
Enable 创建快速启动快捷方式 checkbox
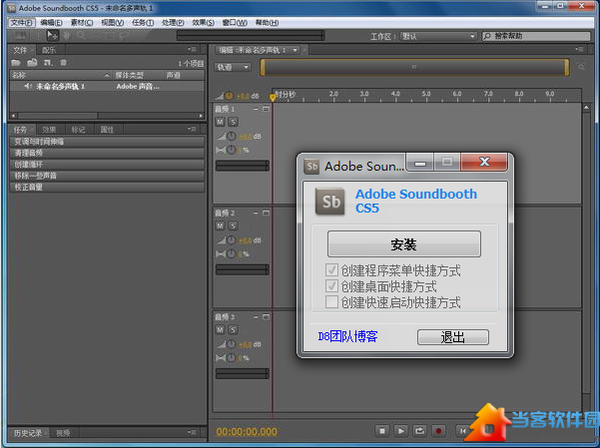pyautogui.click(x=333, y=302)
